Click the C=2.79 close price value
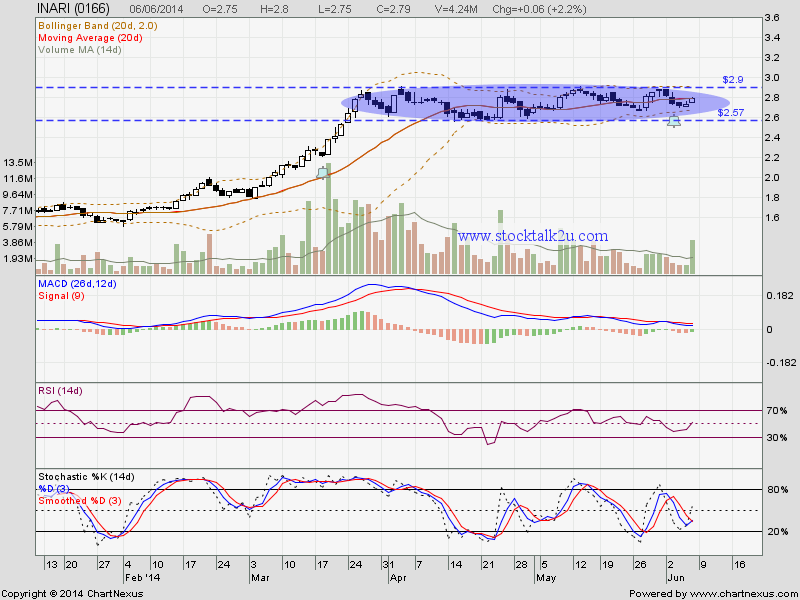800x600 pixels. click(x=391, y=9)
